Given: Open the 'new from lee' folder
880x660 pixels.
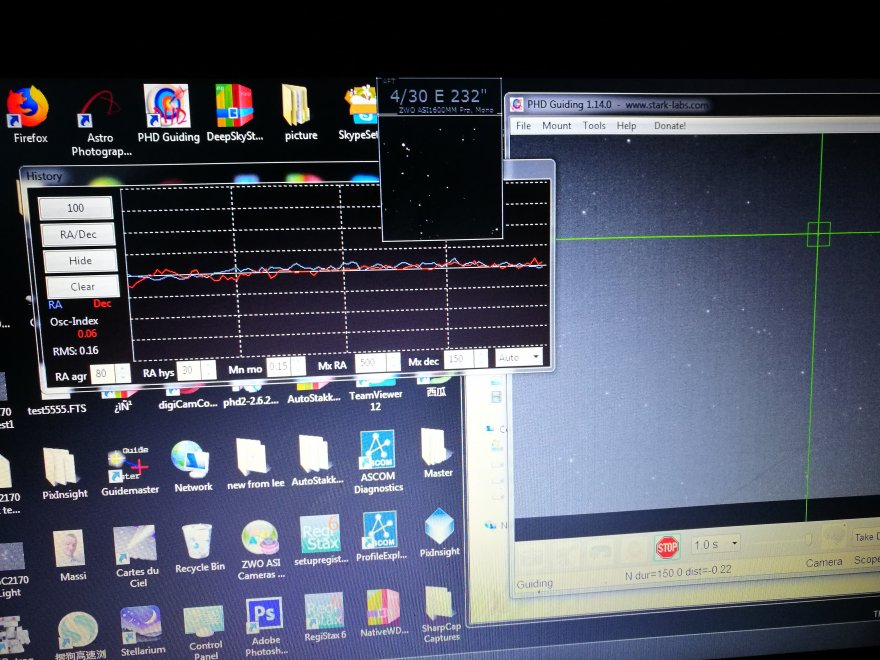Looking at the screenshot, I should point(255,464).
